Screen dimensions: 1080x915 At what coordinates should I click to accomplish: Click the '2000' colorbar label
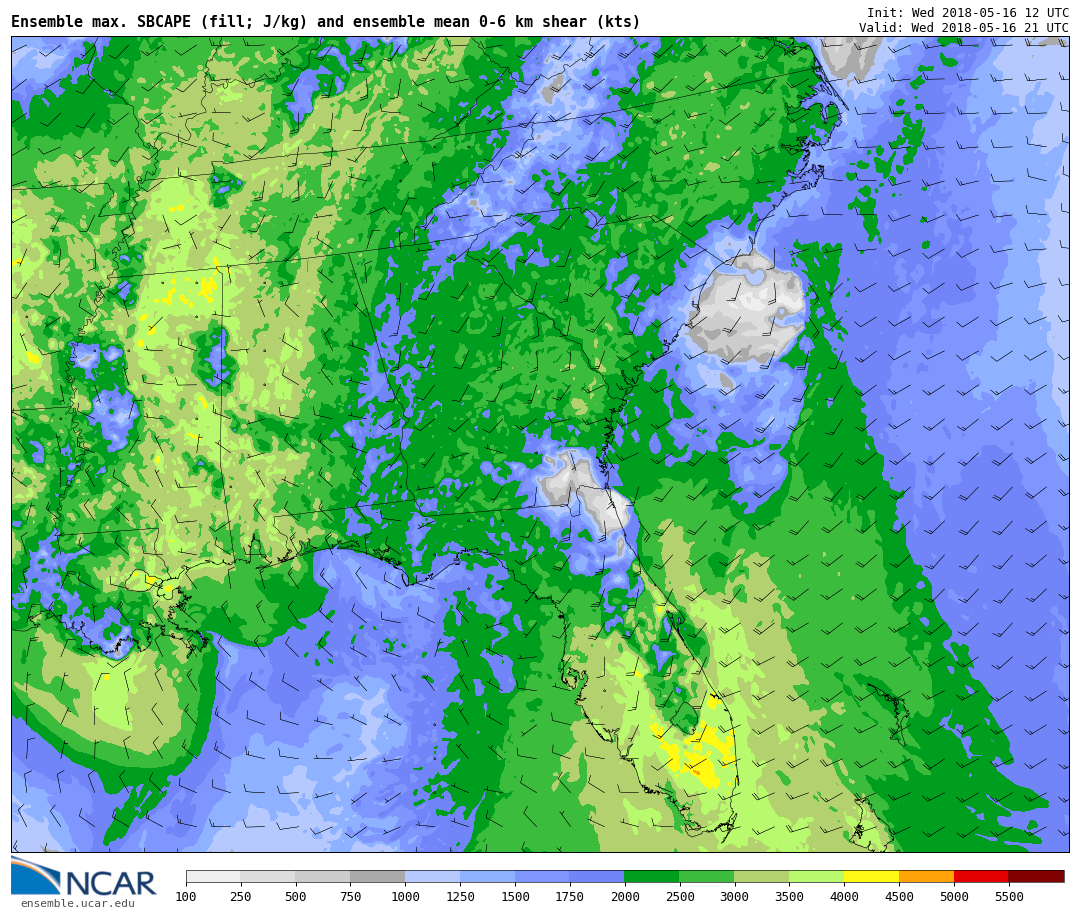click(625, 896)
